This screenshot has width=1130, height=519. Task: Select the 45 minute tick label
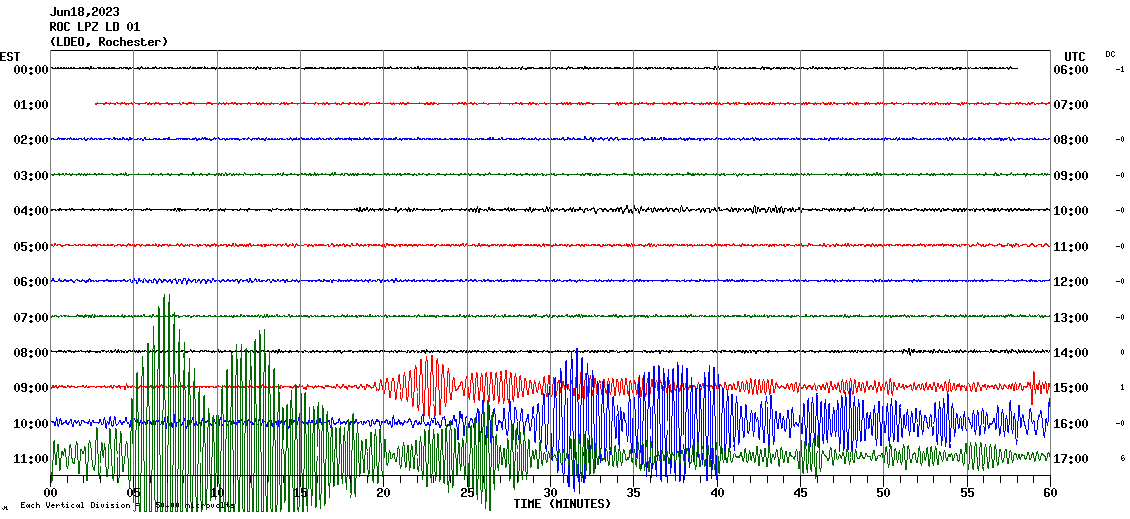pos(800,493)
